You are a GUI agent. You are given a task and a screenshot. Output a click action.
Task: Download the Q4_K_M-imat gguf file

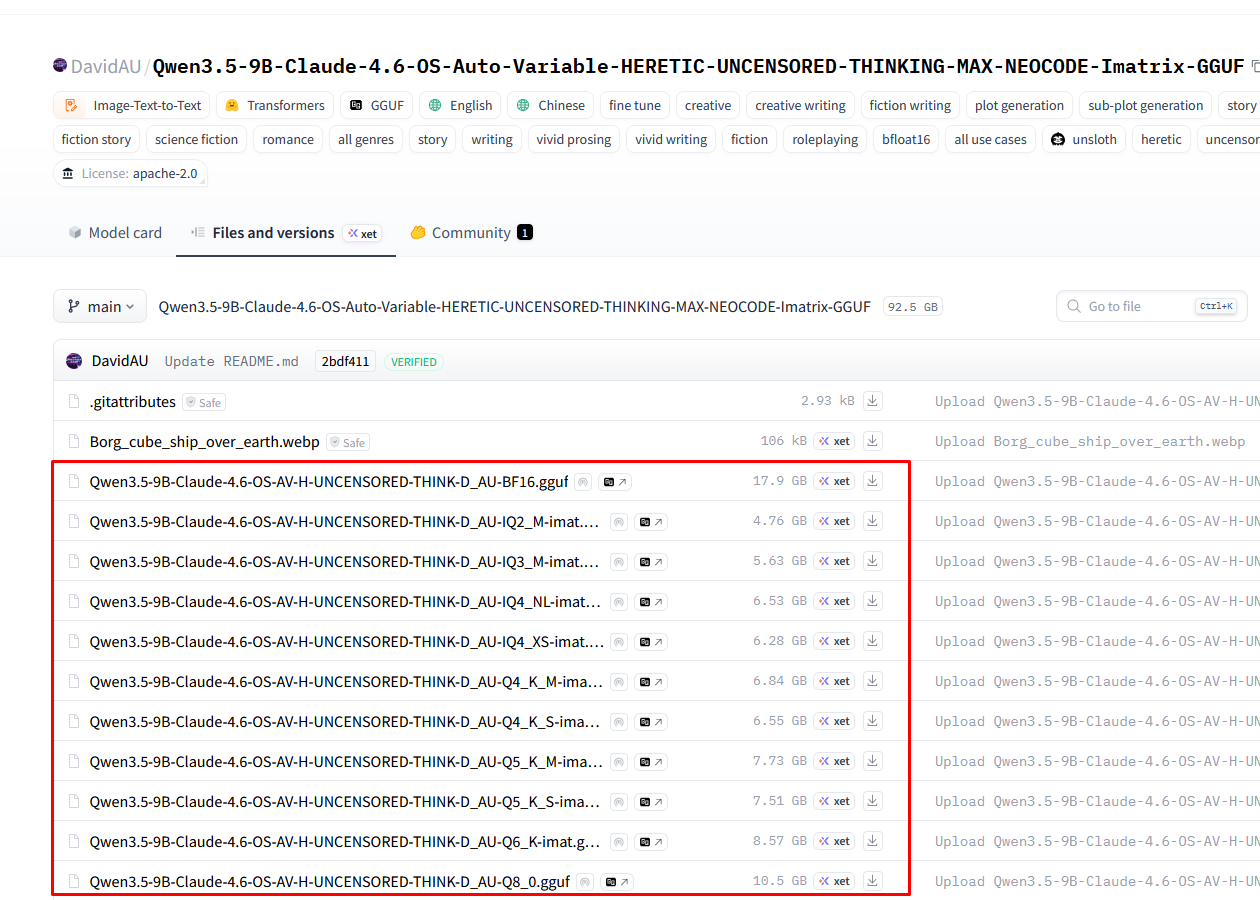[873, 681]
